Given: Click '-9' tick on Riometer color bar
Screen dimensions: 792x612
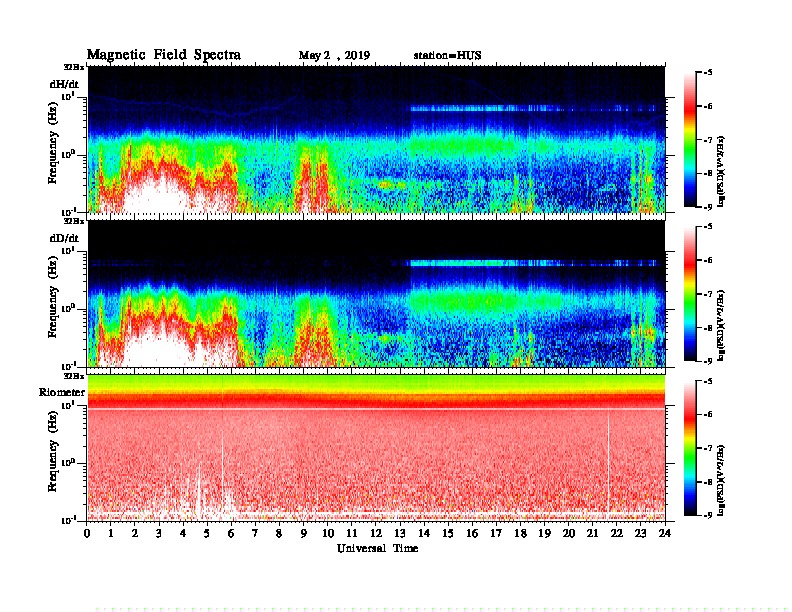Looking at the screenshot, I should (708, 515).
